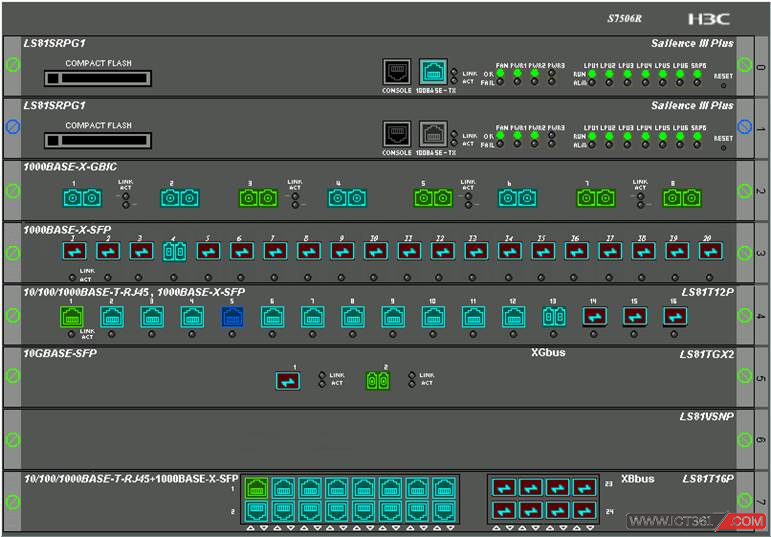Click the FAN OK LED on slot 0

(500, 73)
